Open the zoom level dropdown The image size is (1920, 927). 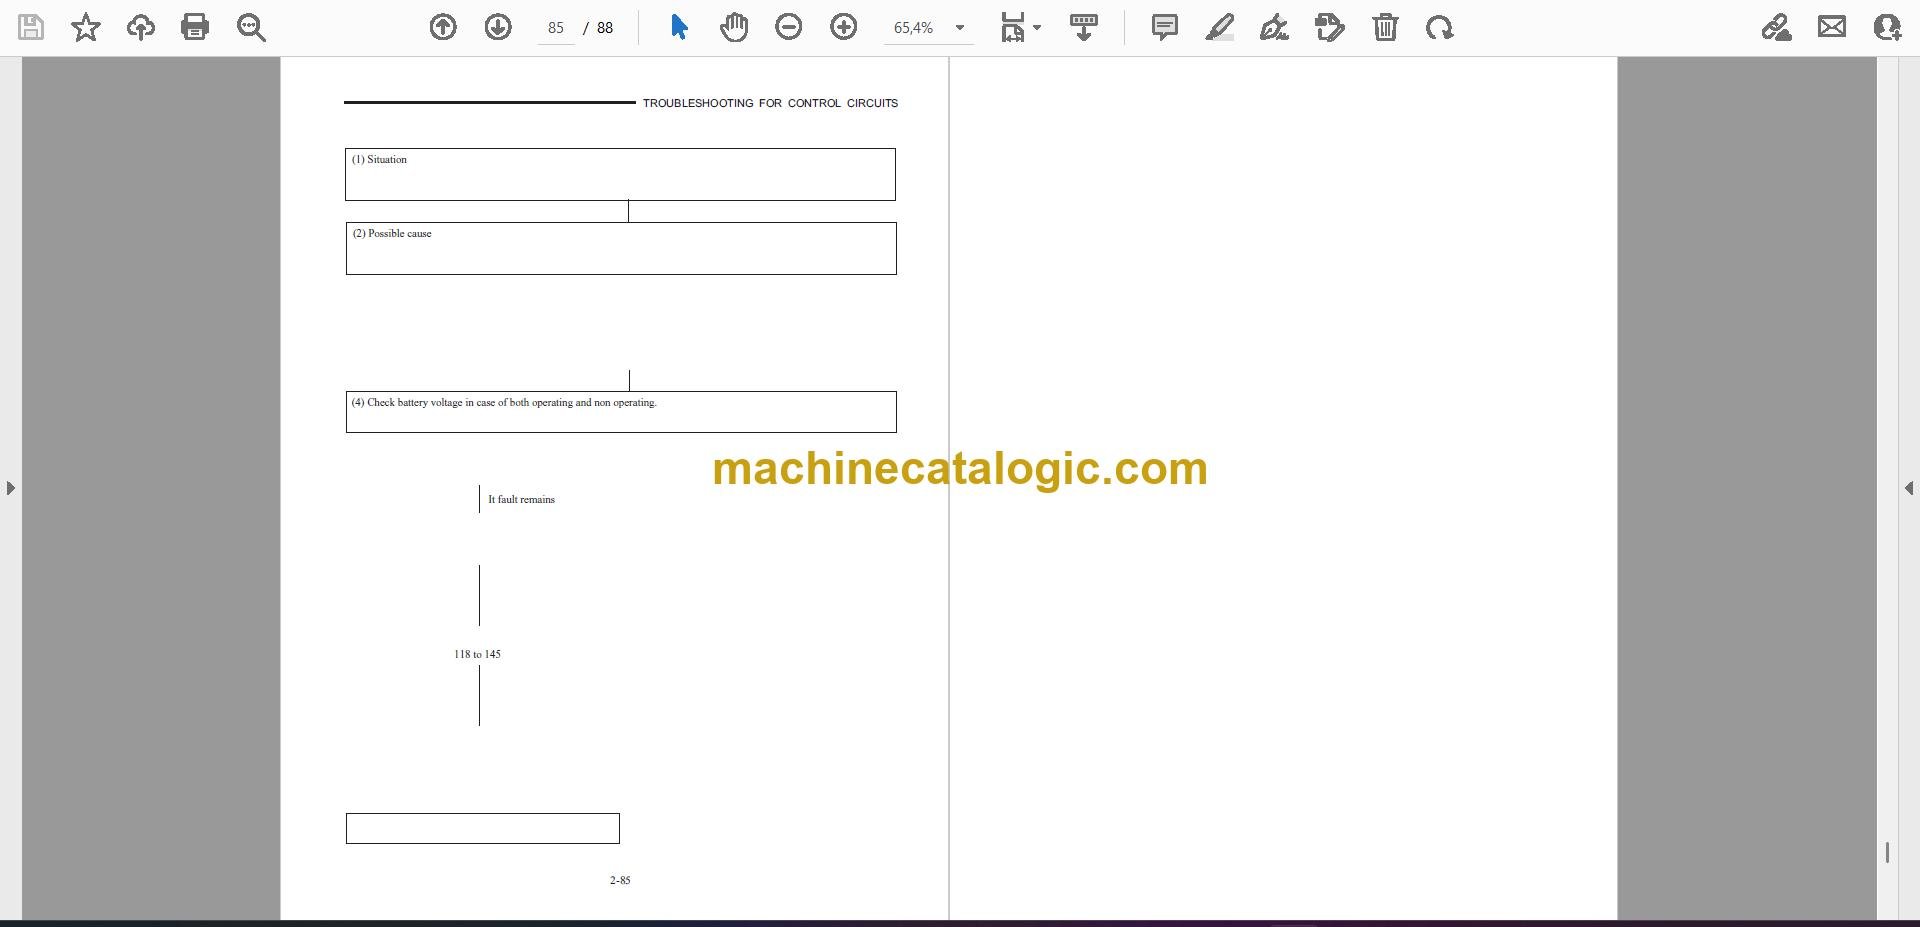[960, 28]
